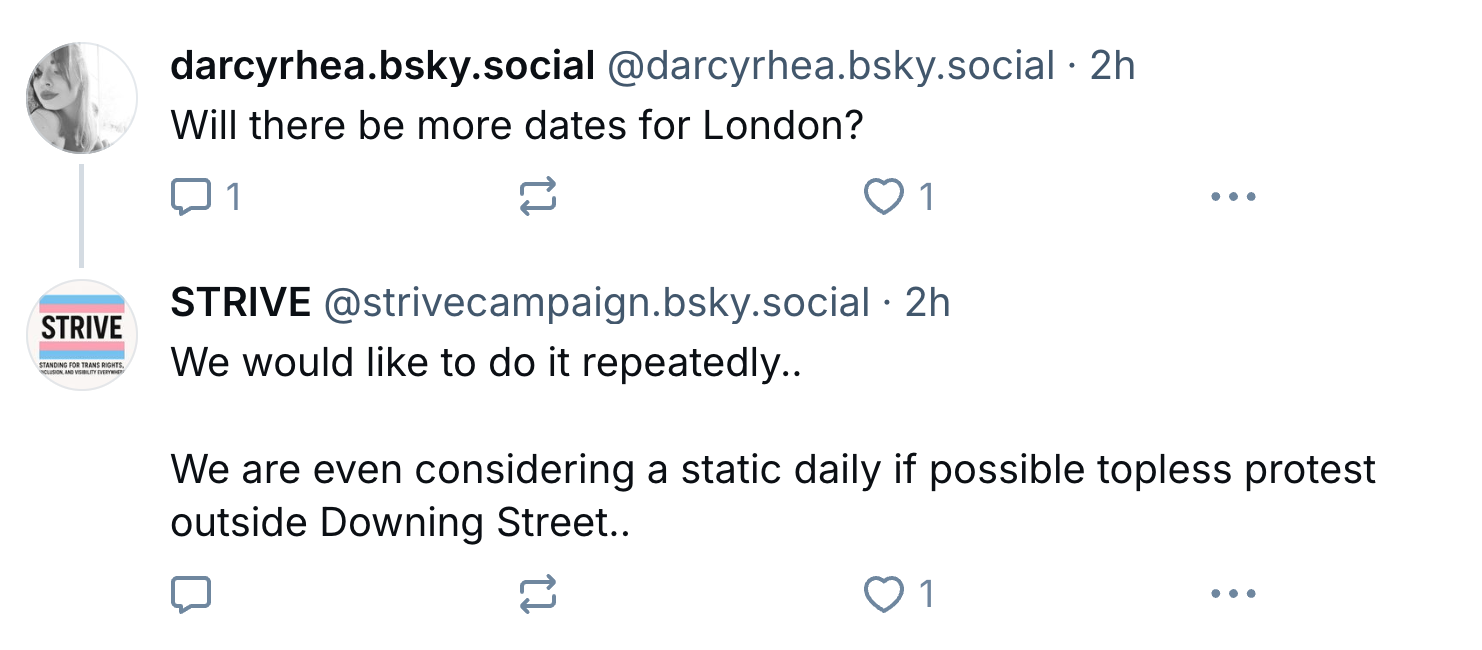This screenshot has height=650, width=1482.
Task: Open the 2h timestamp on darcyrhea's post
Action: pyautogui.click(x=1112, y=67)
